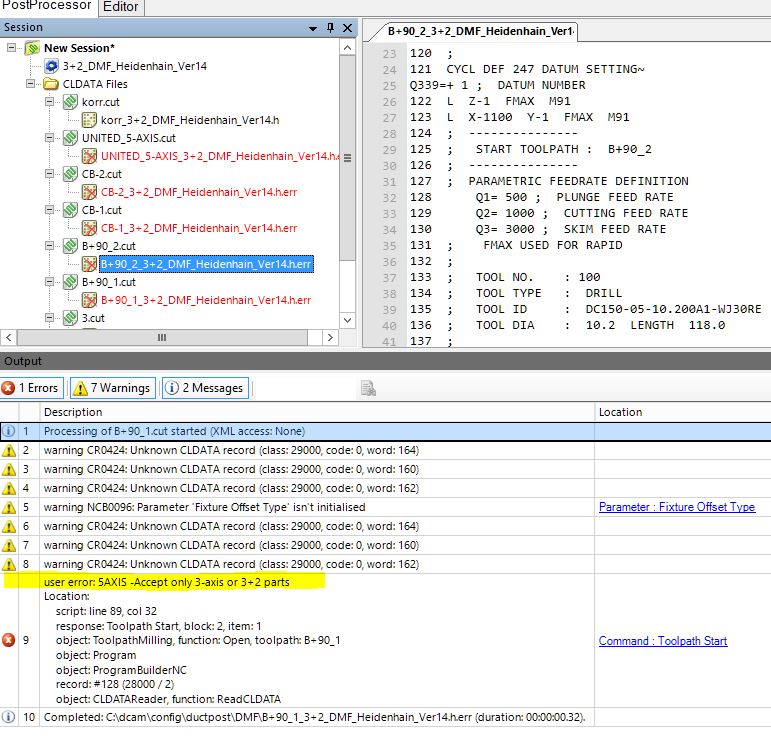
Task: Collapse the B+90_2.cut node
Action: (x=49, y=245)
